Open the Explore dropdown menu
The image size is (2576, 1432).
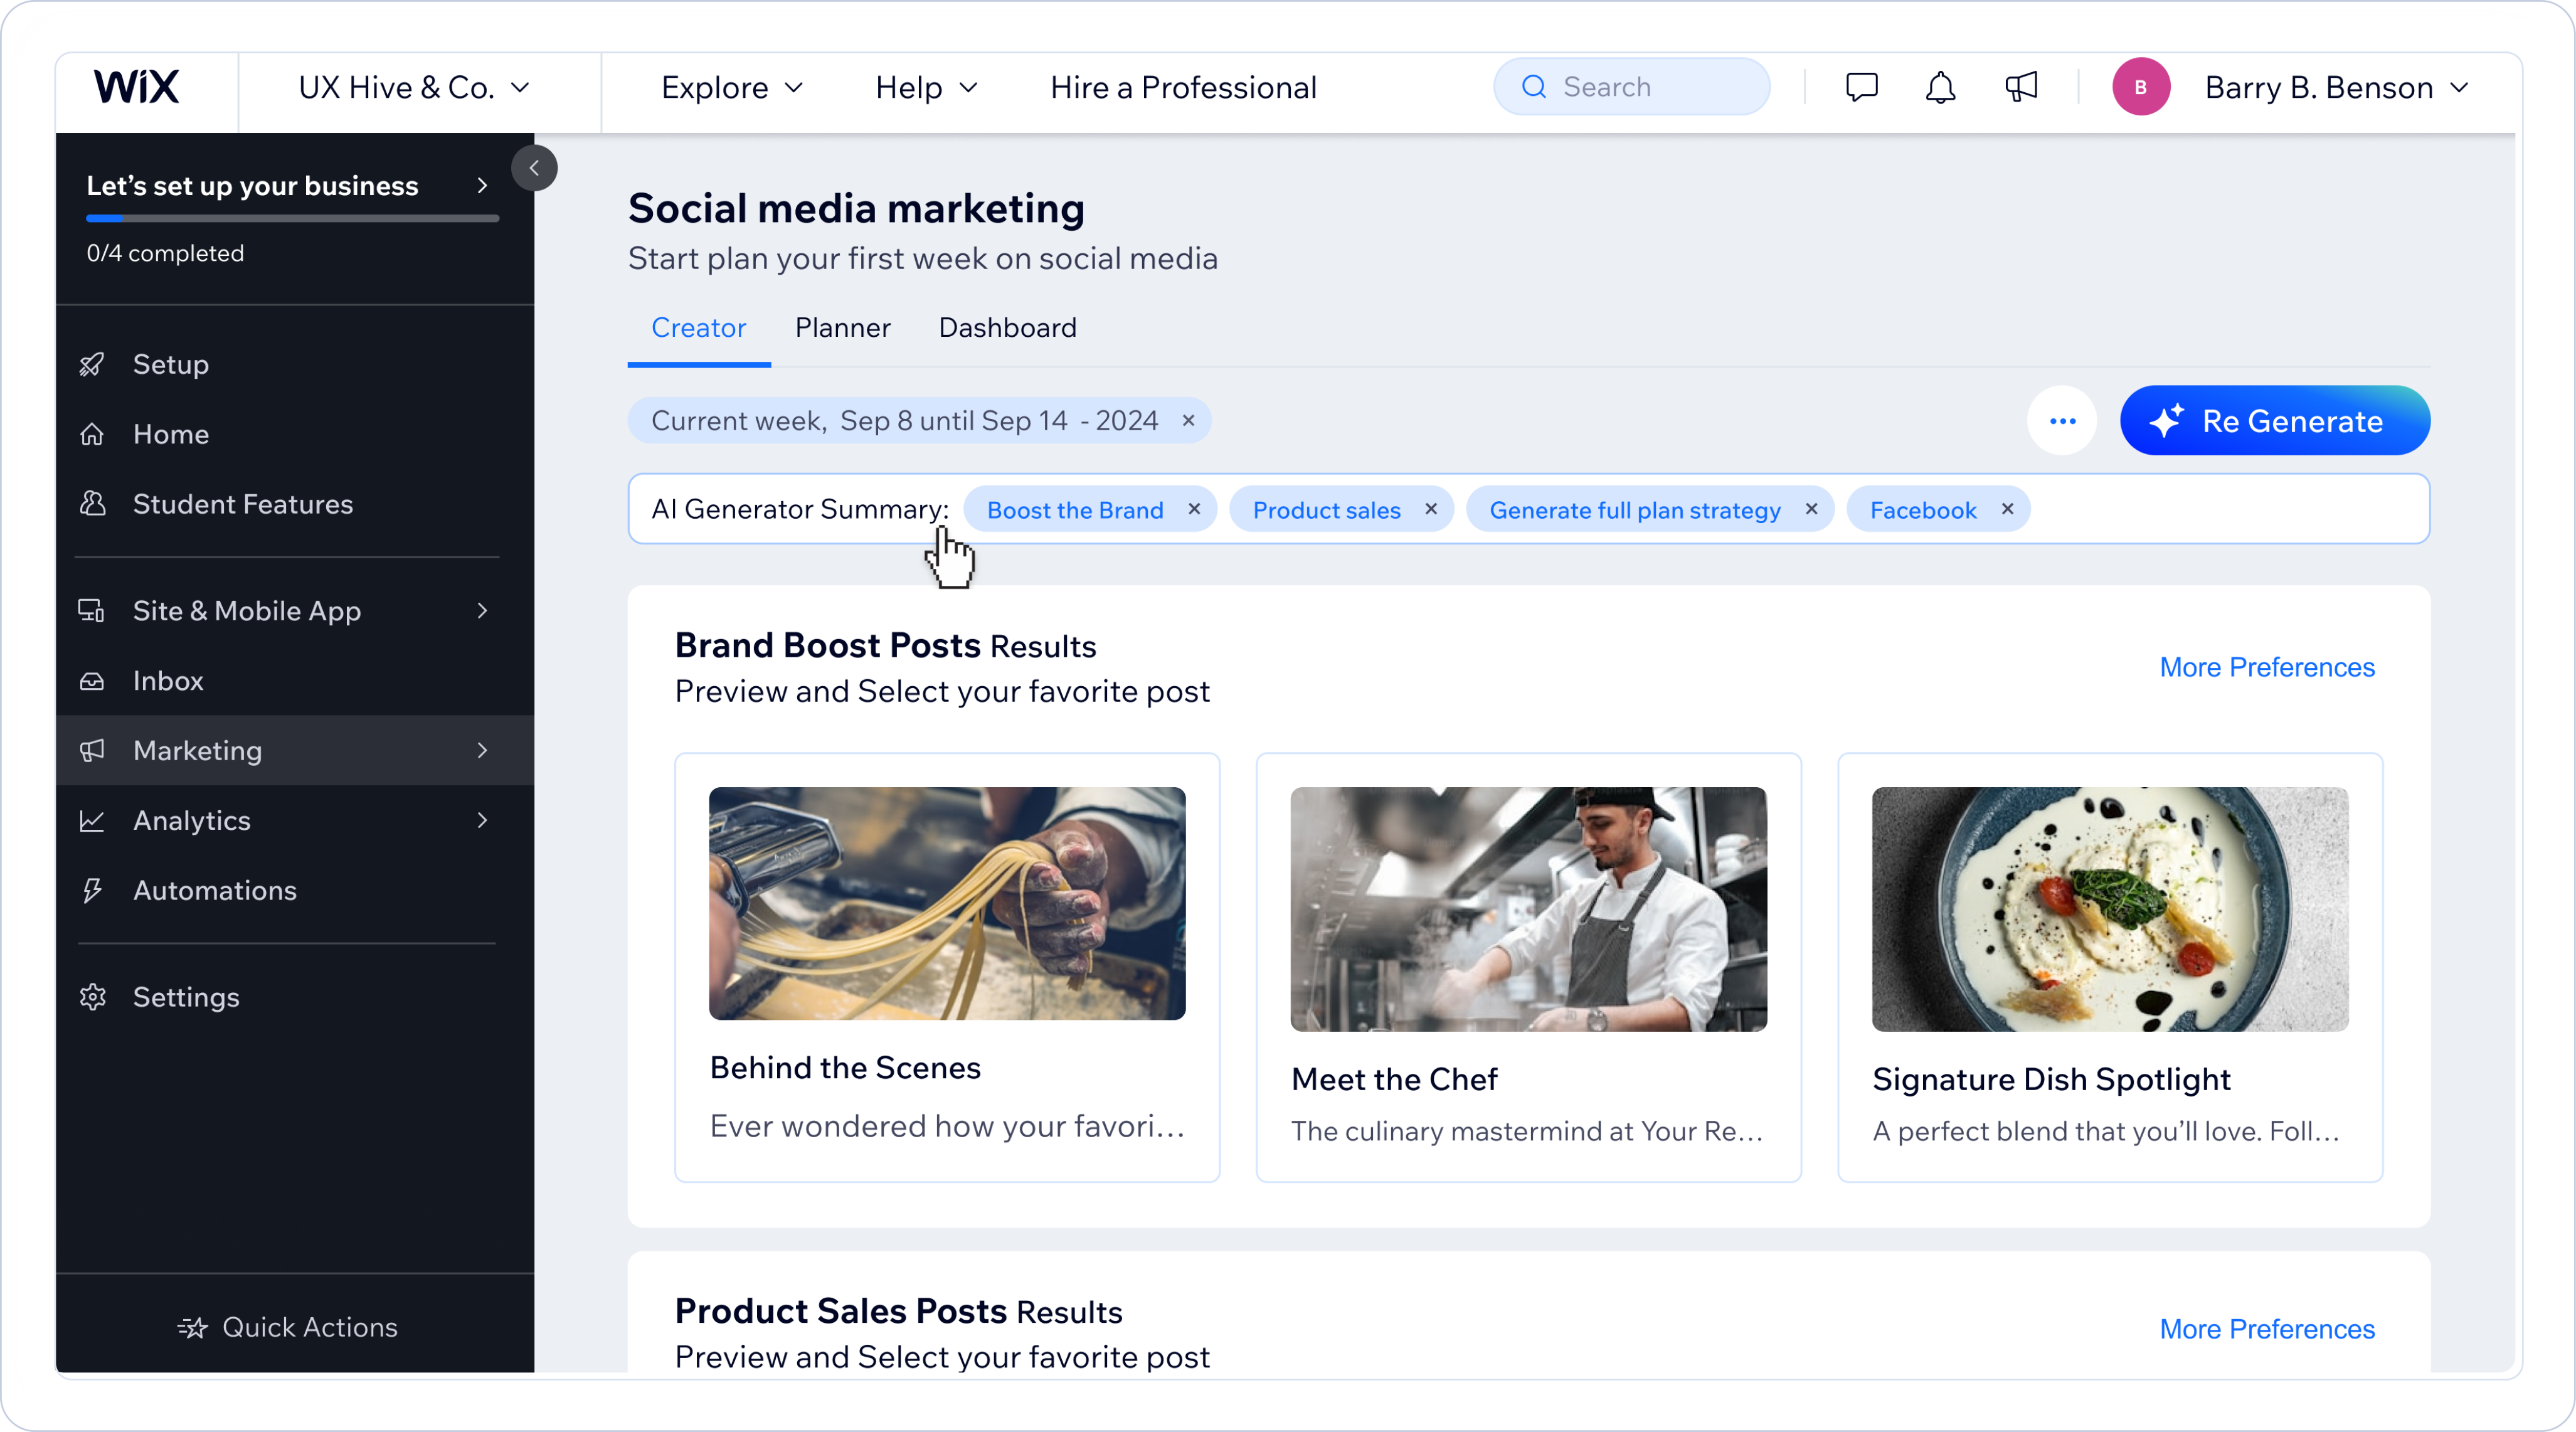[x=732, y=88]
